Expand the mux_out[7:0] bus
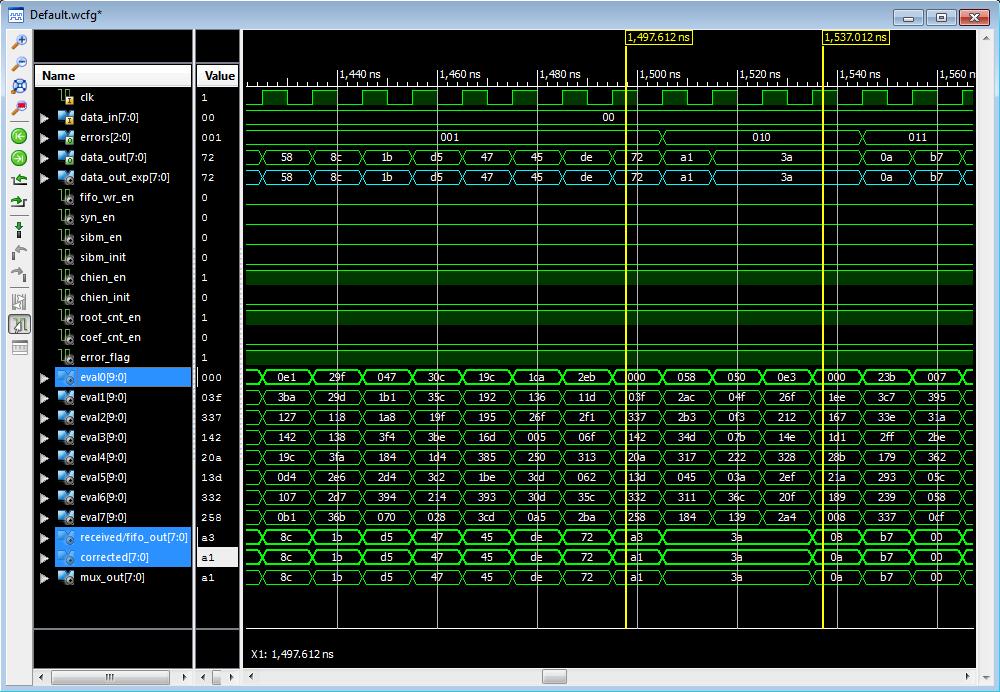The width and height of the screenshot is (1000, 692). [44, 578]
